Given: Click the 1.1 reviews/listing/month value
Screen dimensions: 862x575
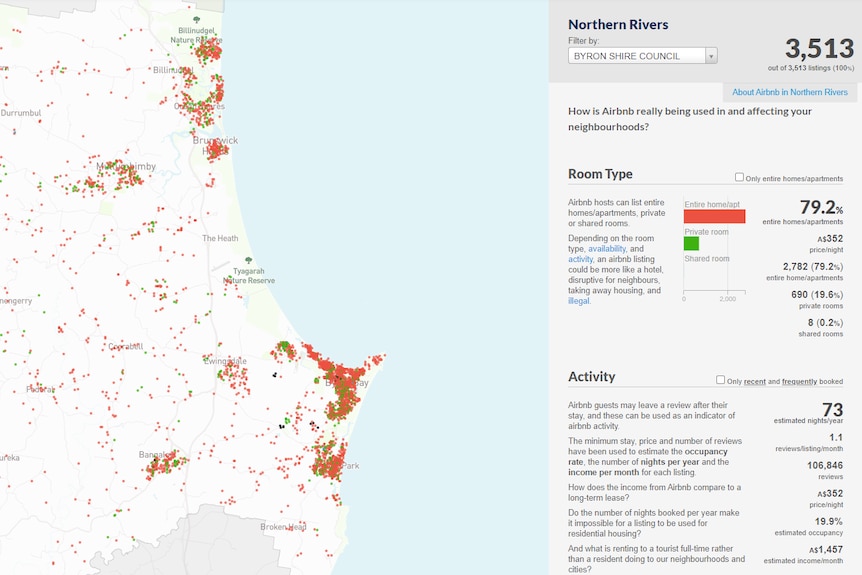Looking at the screenshot, I should (836, 437).
